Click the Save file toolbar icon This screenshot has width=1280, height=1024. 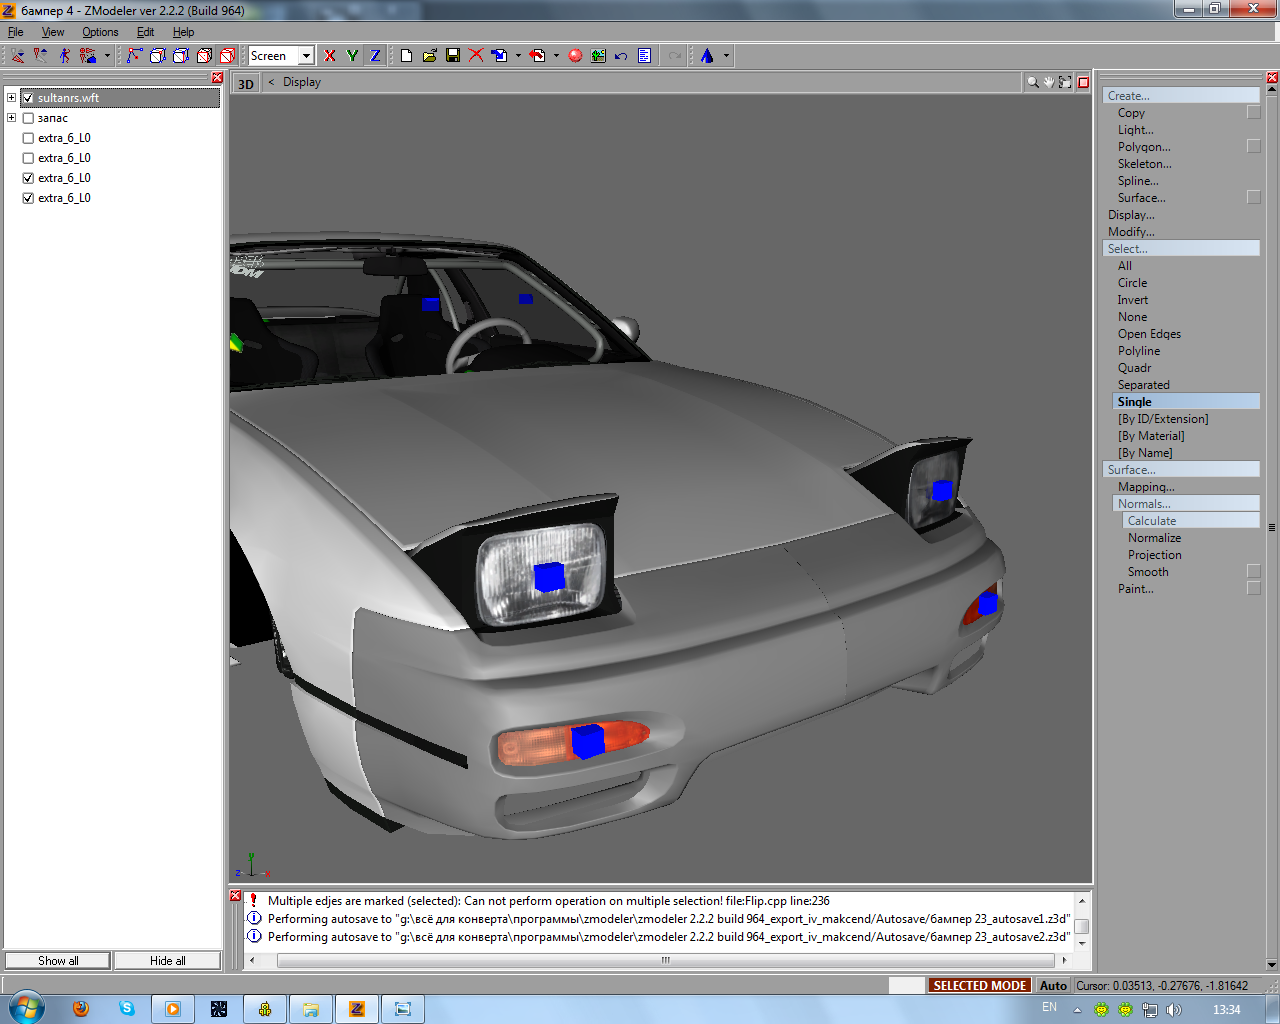pos(453,56)
